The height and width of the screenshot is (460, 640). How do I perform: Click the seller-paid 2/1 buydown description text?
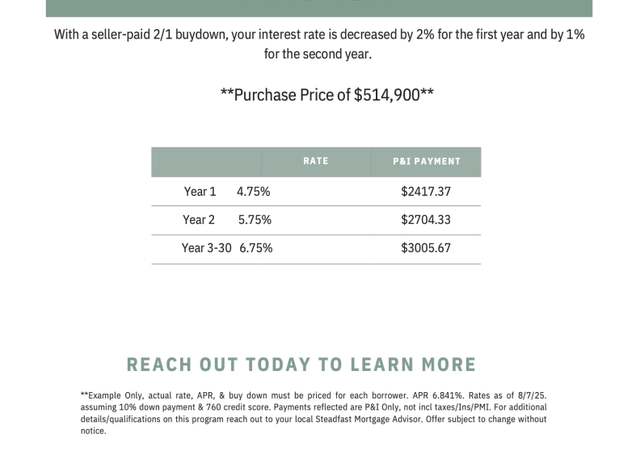coord(319,44)
